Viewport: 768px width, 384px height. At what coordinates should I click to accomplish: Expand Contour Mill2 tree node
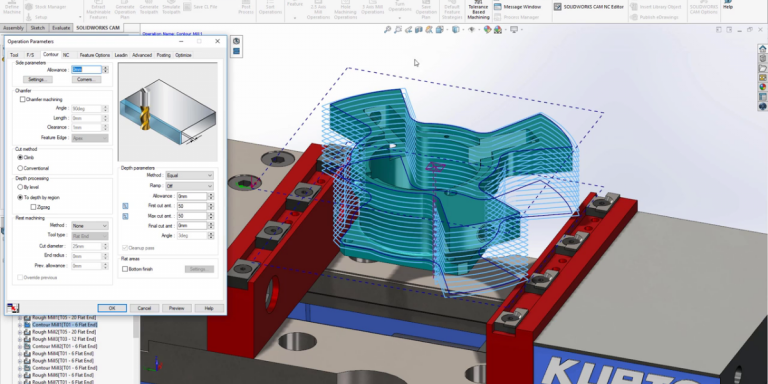pyautogui.click(x=20, y=346)
